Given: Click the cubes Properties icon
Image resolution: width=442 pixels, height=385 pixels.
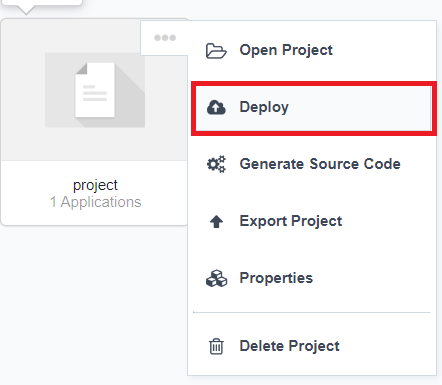Looking at the screenshot, I should (216, 278).
